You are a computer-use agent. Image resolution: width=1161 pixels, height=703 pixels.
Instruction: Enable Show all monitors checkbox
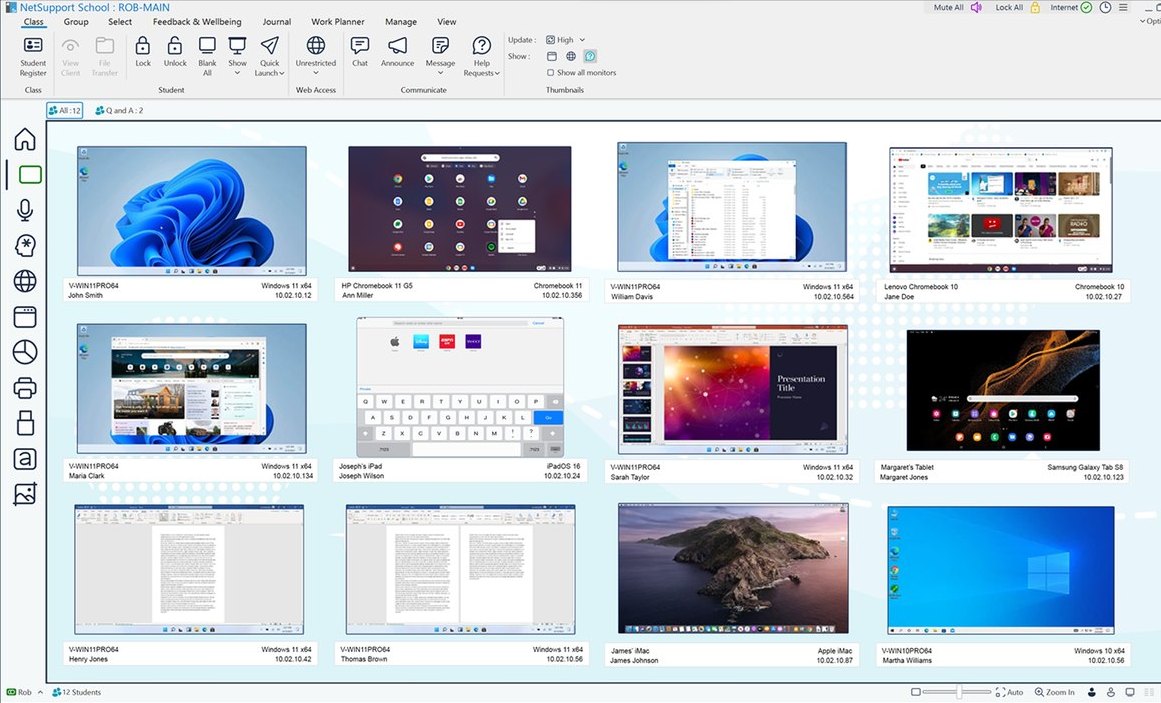click(x=550, y=73)
